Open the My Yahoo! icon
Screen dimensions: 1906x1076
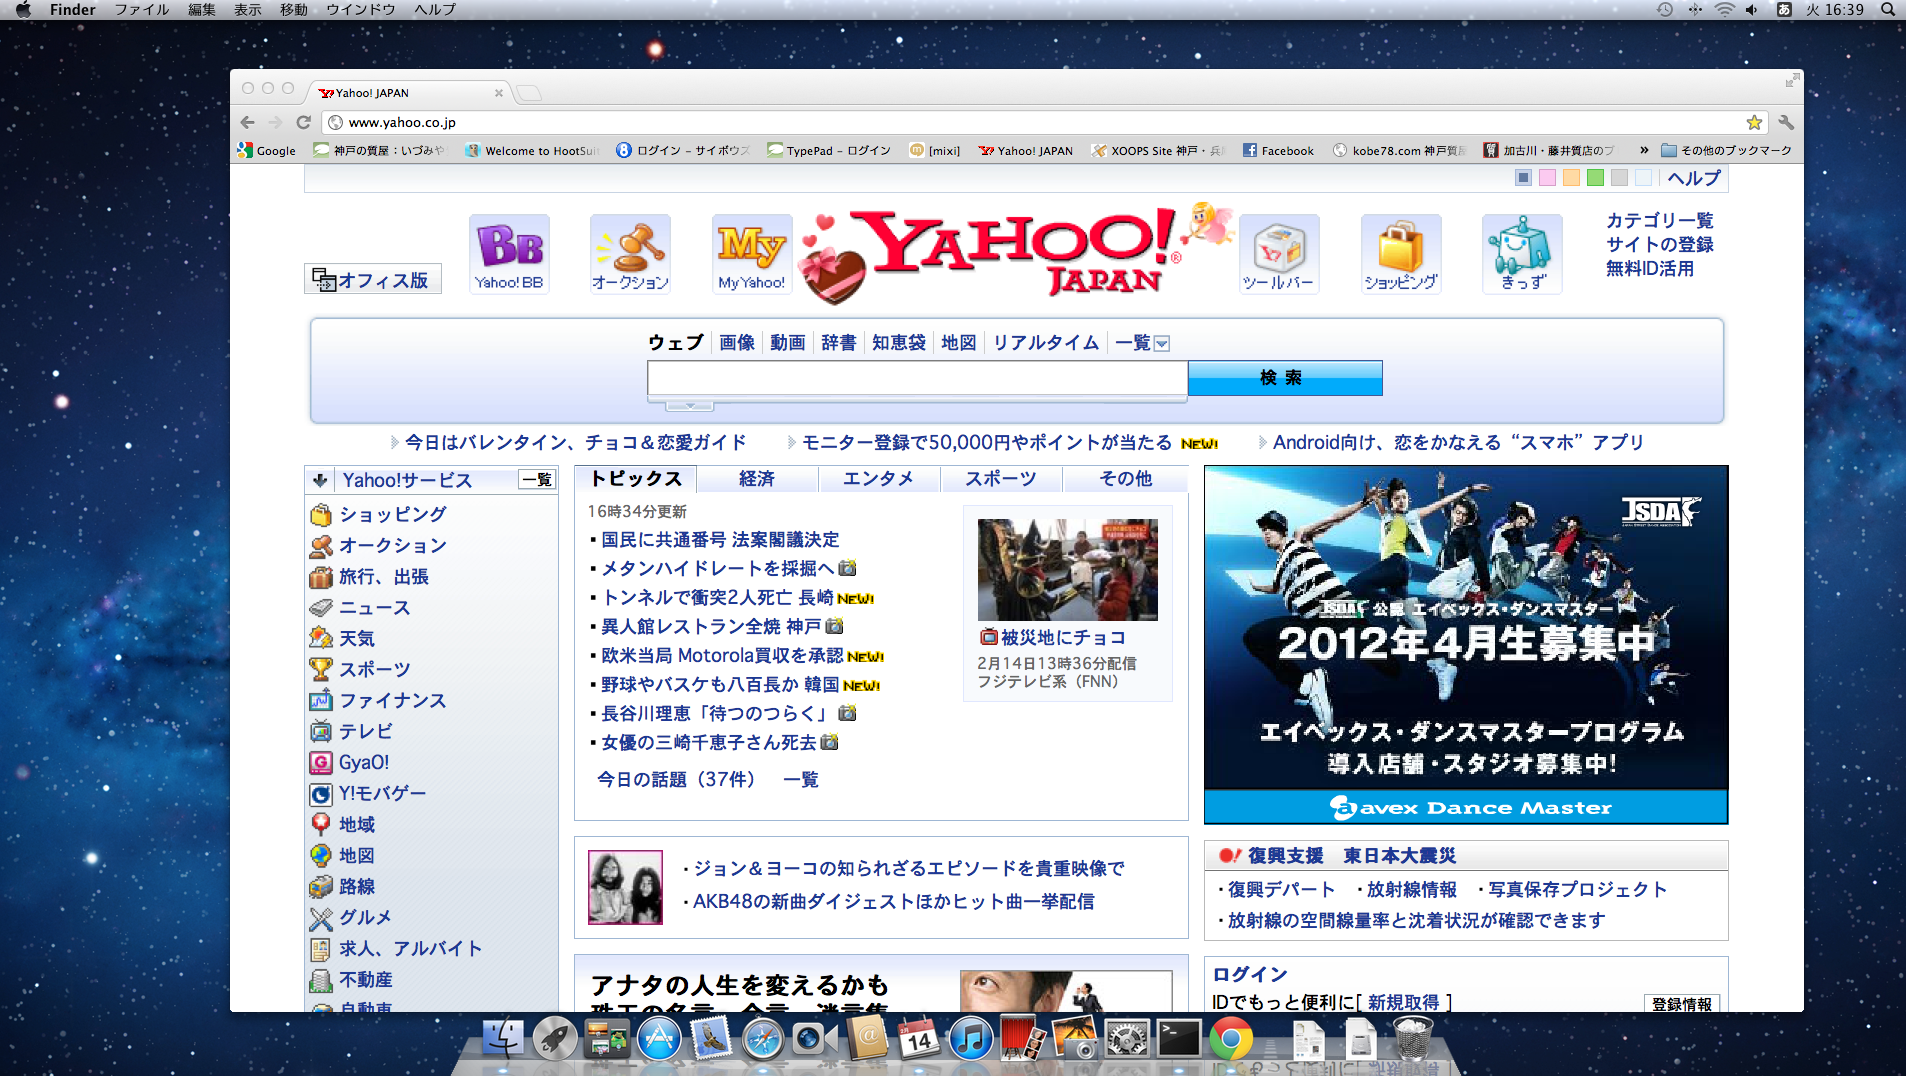pos(752,254)
